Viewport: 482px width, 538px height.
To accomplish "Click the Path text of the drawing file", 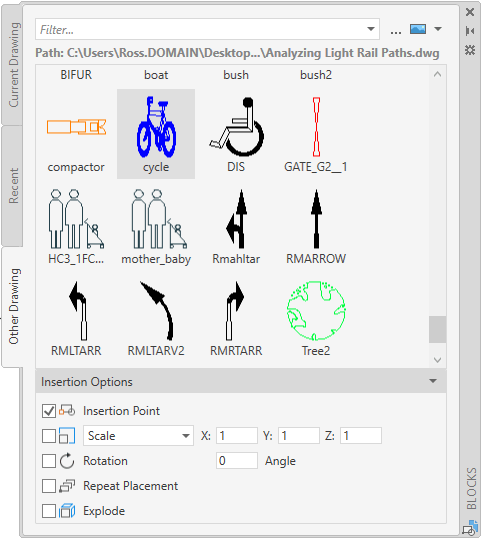I will [237, 53].
